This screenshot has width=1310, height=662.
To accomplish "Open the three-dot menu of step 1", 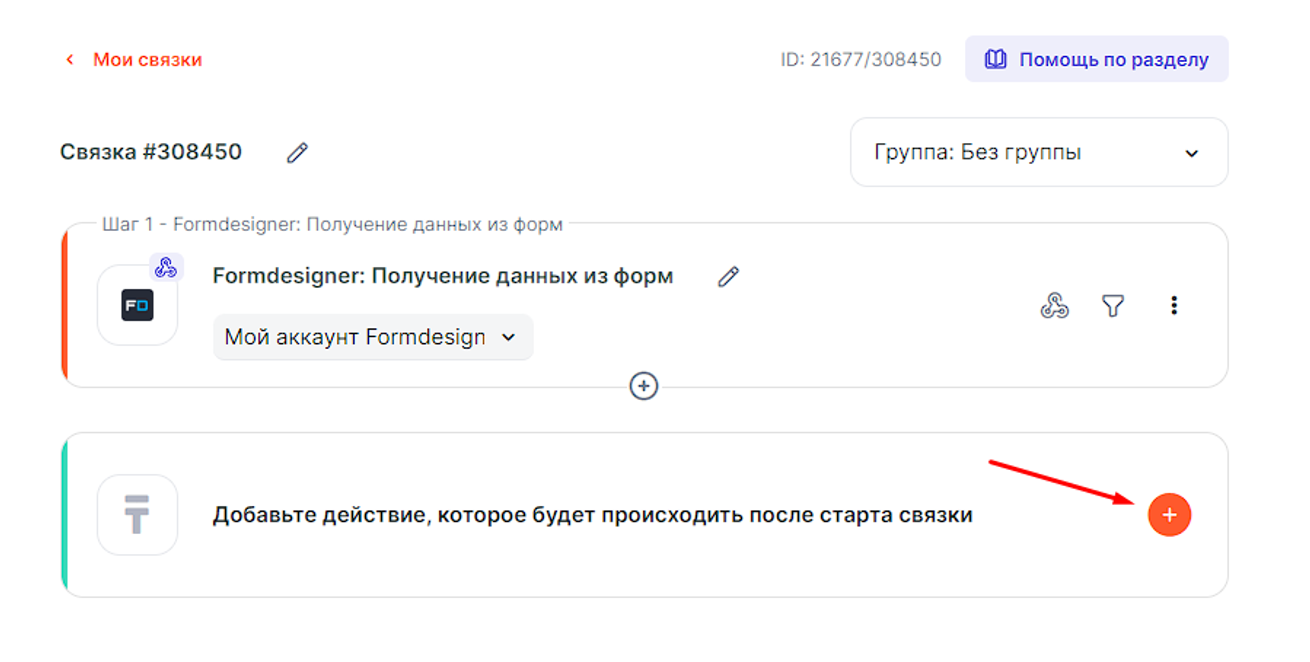I will point(1174,306).
